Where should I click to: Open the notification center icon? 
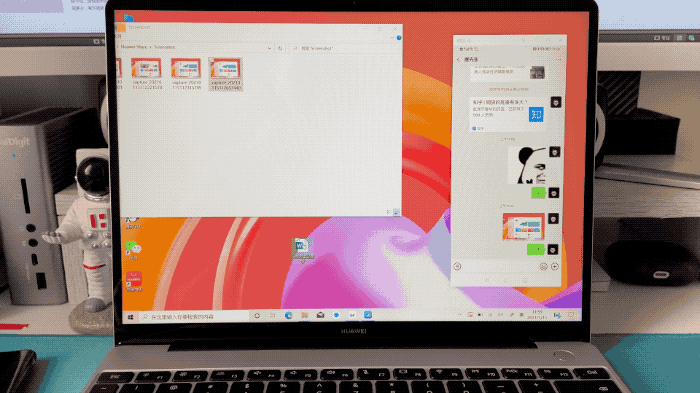pyautogui.click(x=571, y=315)
